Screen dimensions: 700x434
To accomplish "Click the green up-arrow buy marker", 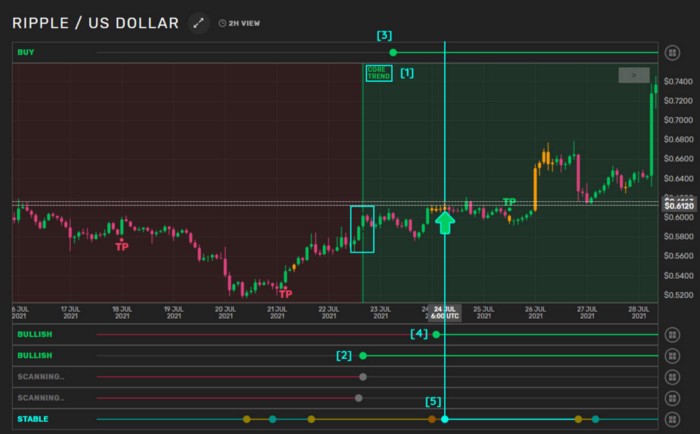I will pos(445,222).
